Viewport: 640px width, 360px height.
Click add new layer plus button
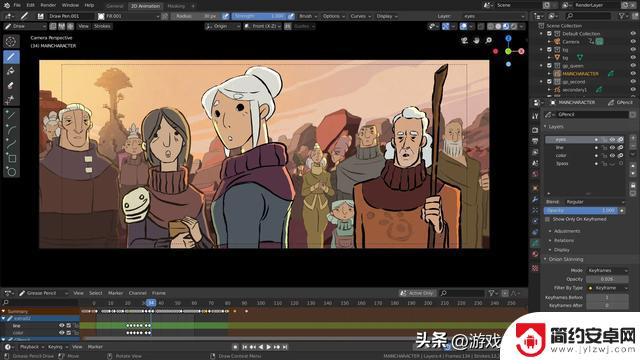pyautogui.click(x=633, y=138)
